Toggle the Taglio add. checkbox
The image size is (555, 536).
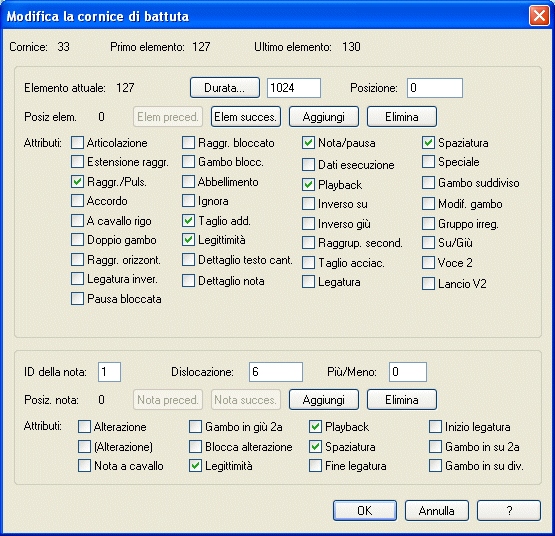tap(188, 221)
